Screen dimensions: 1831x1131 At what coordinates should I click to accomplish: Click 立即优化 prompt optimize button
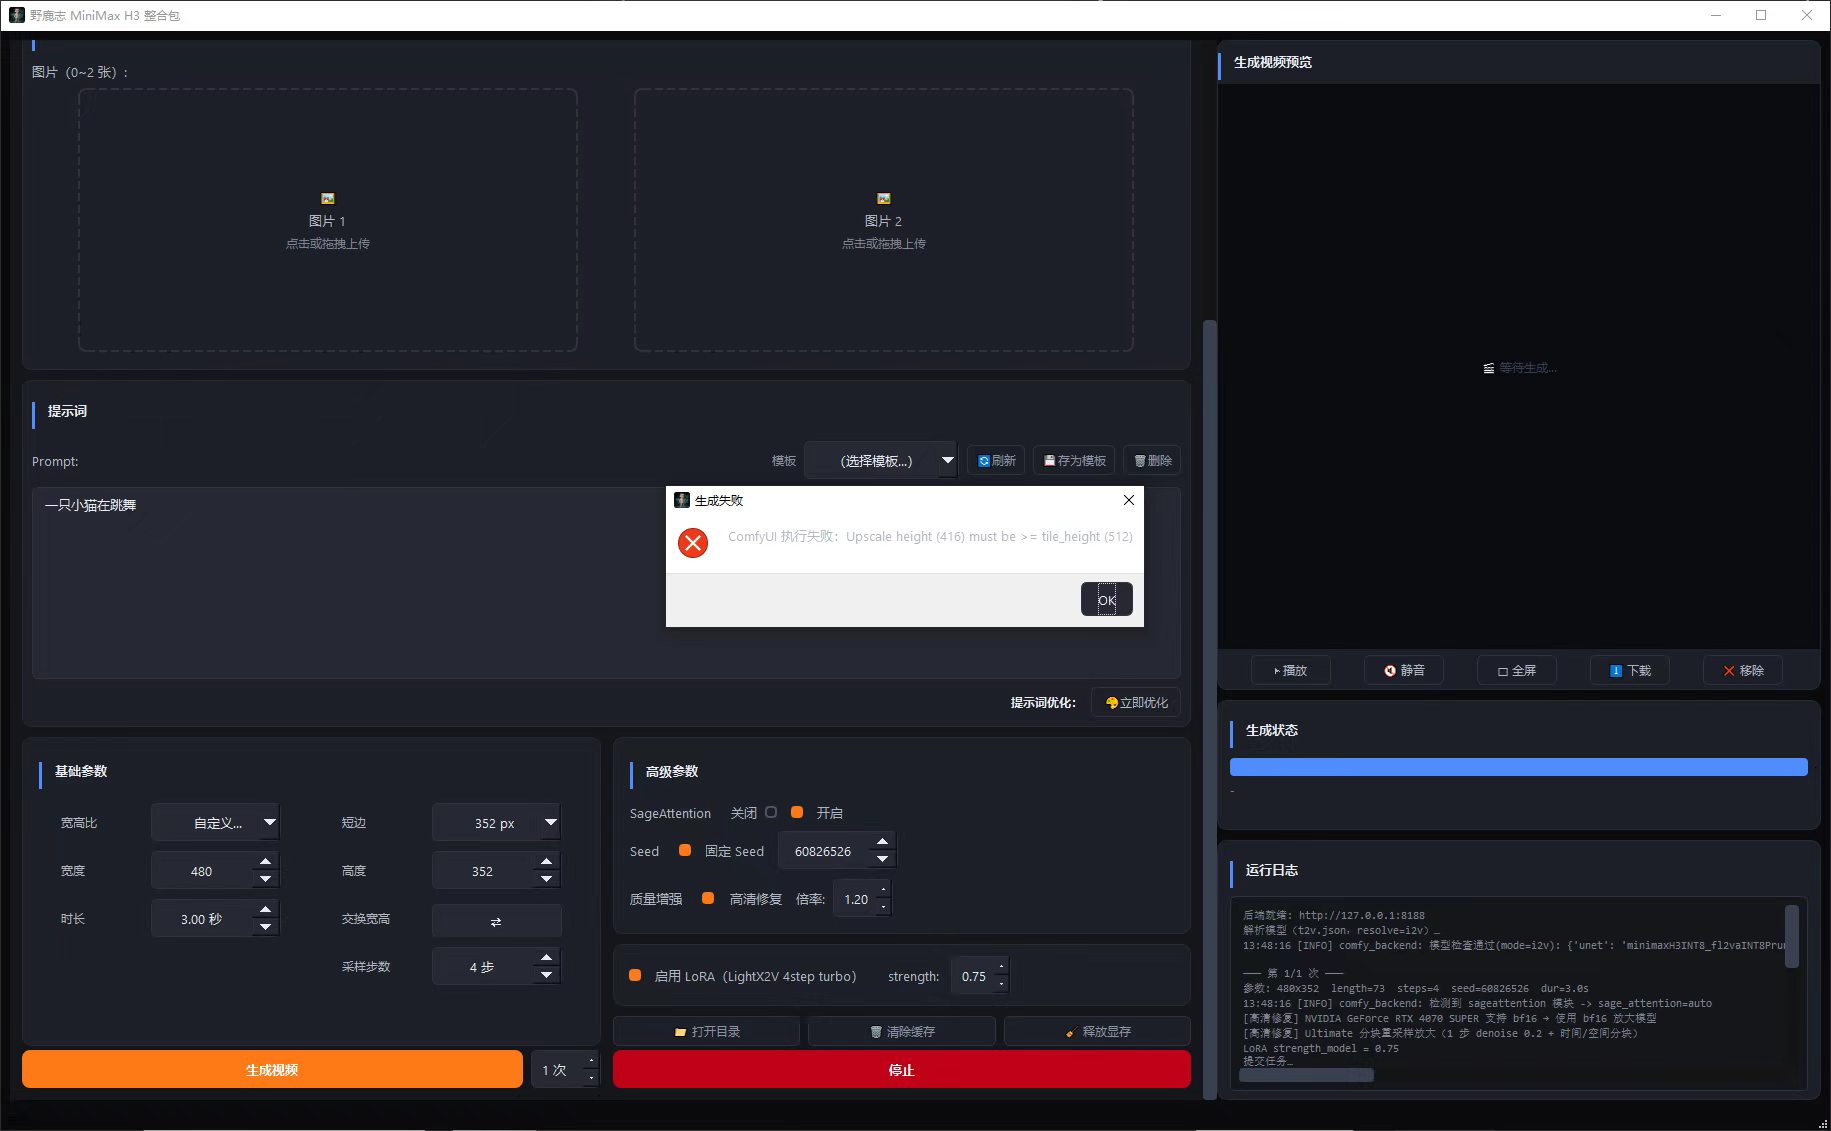point(1136,703)
